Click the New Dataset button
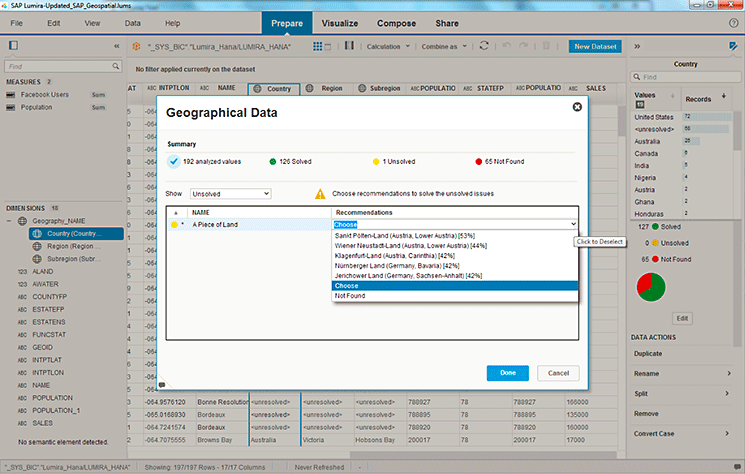Viewport: 745px width, 474px height. point(596,46)
